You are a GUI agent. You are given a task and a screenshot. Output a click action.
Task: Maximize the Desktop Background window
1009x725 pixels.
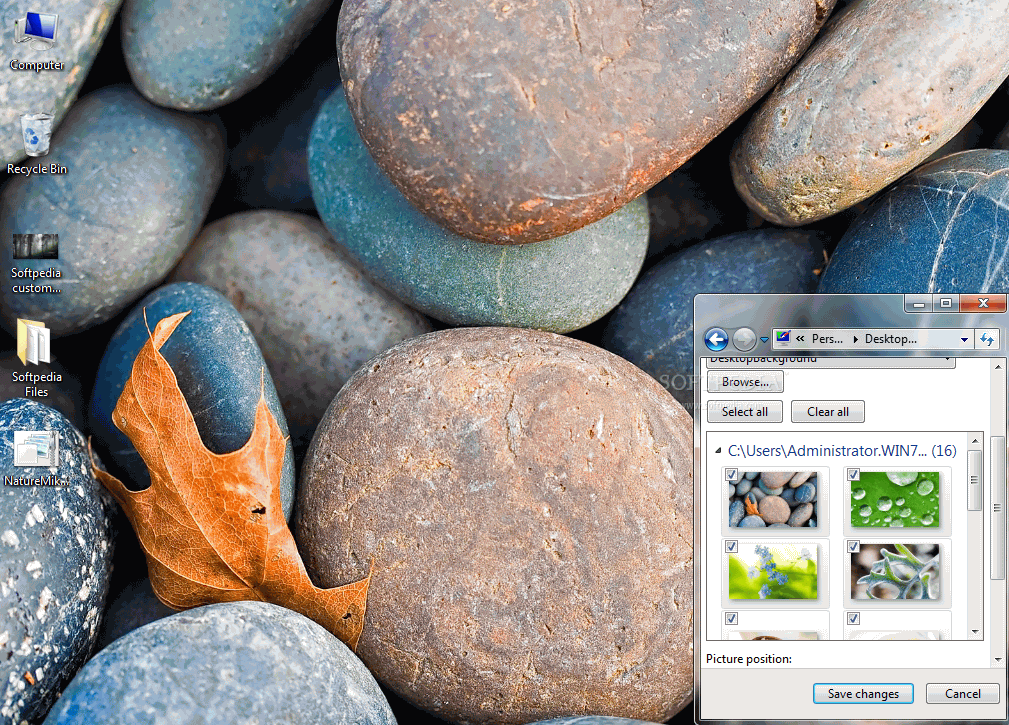click(x=945, y=303)
